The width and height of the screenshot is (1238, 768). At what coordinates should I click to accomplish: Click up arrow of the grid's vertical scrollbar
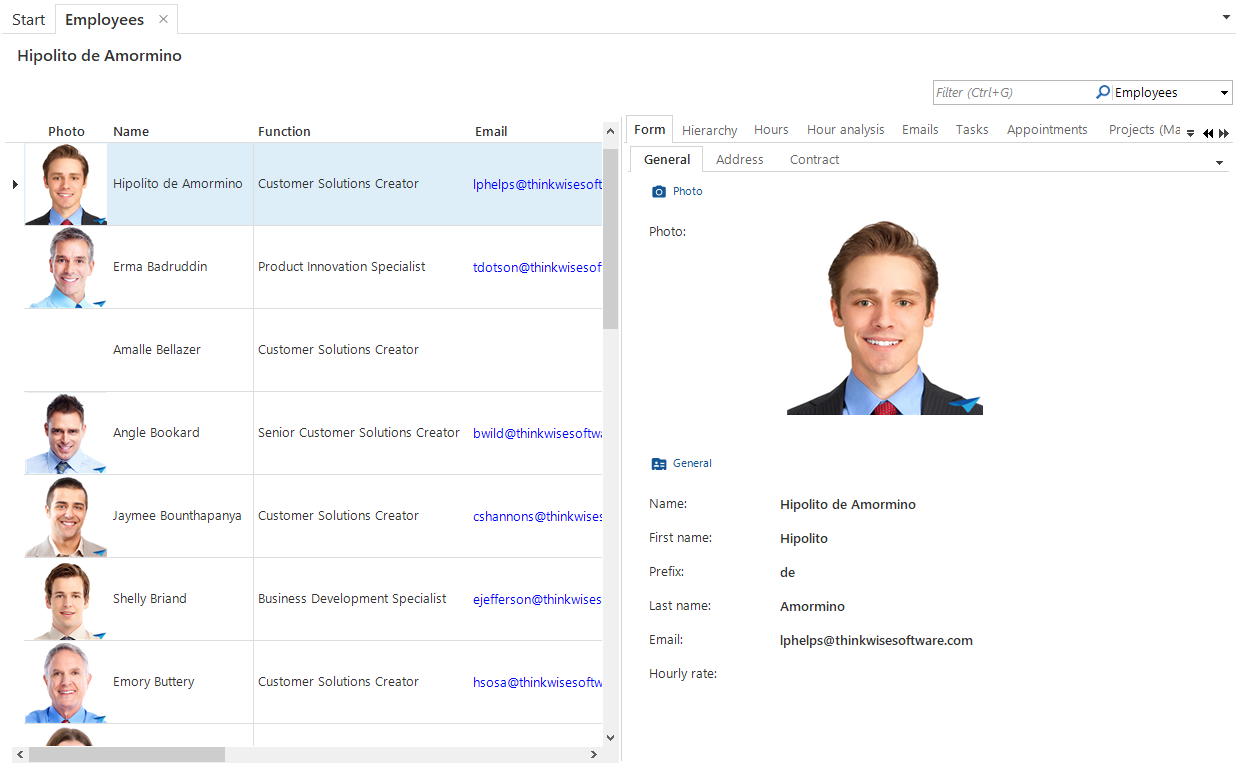tap(611, 132)
